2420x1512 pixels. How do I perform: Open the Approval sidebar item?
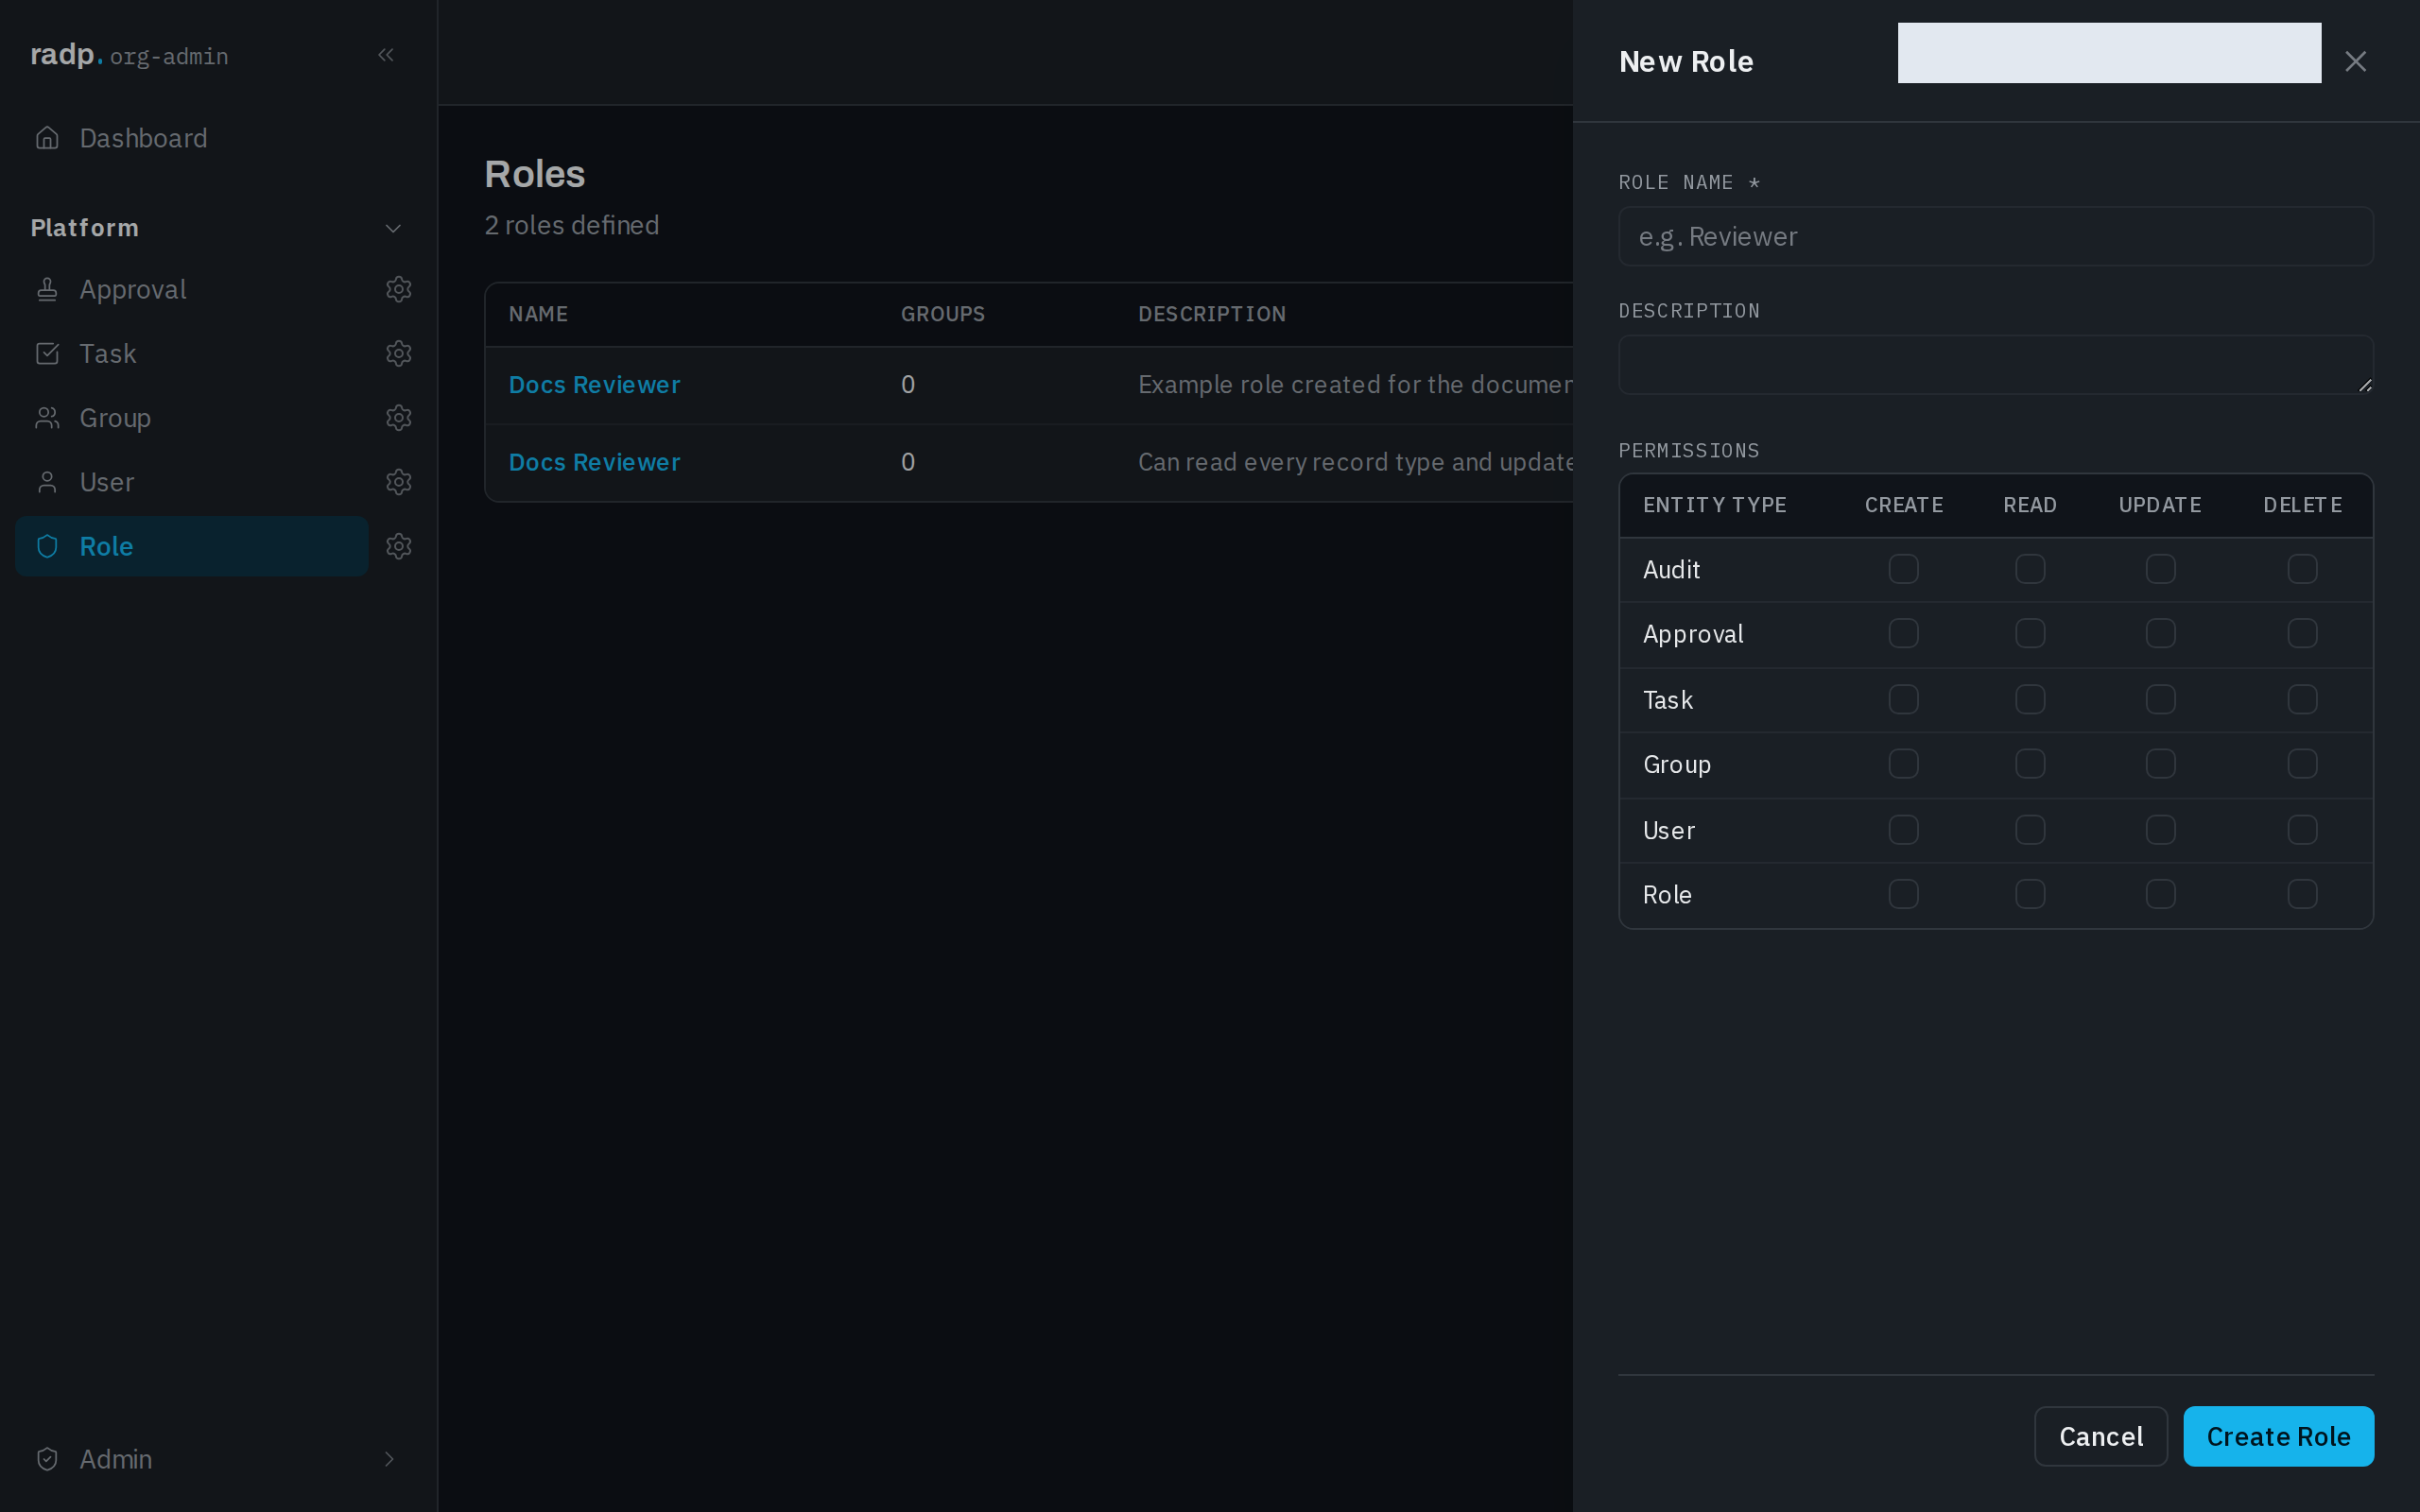[x=192, y=289]
